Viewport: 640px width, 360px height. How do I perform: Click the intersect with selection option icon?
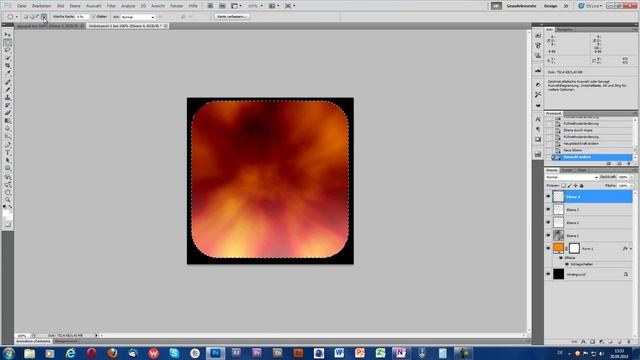(44, 17)
